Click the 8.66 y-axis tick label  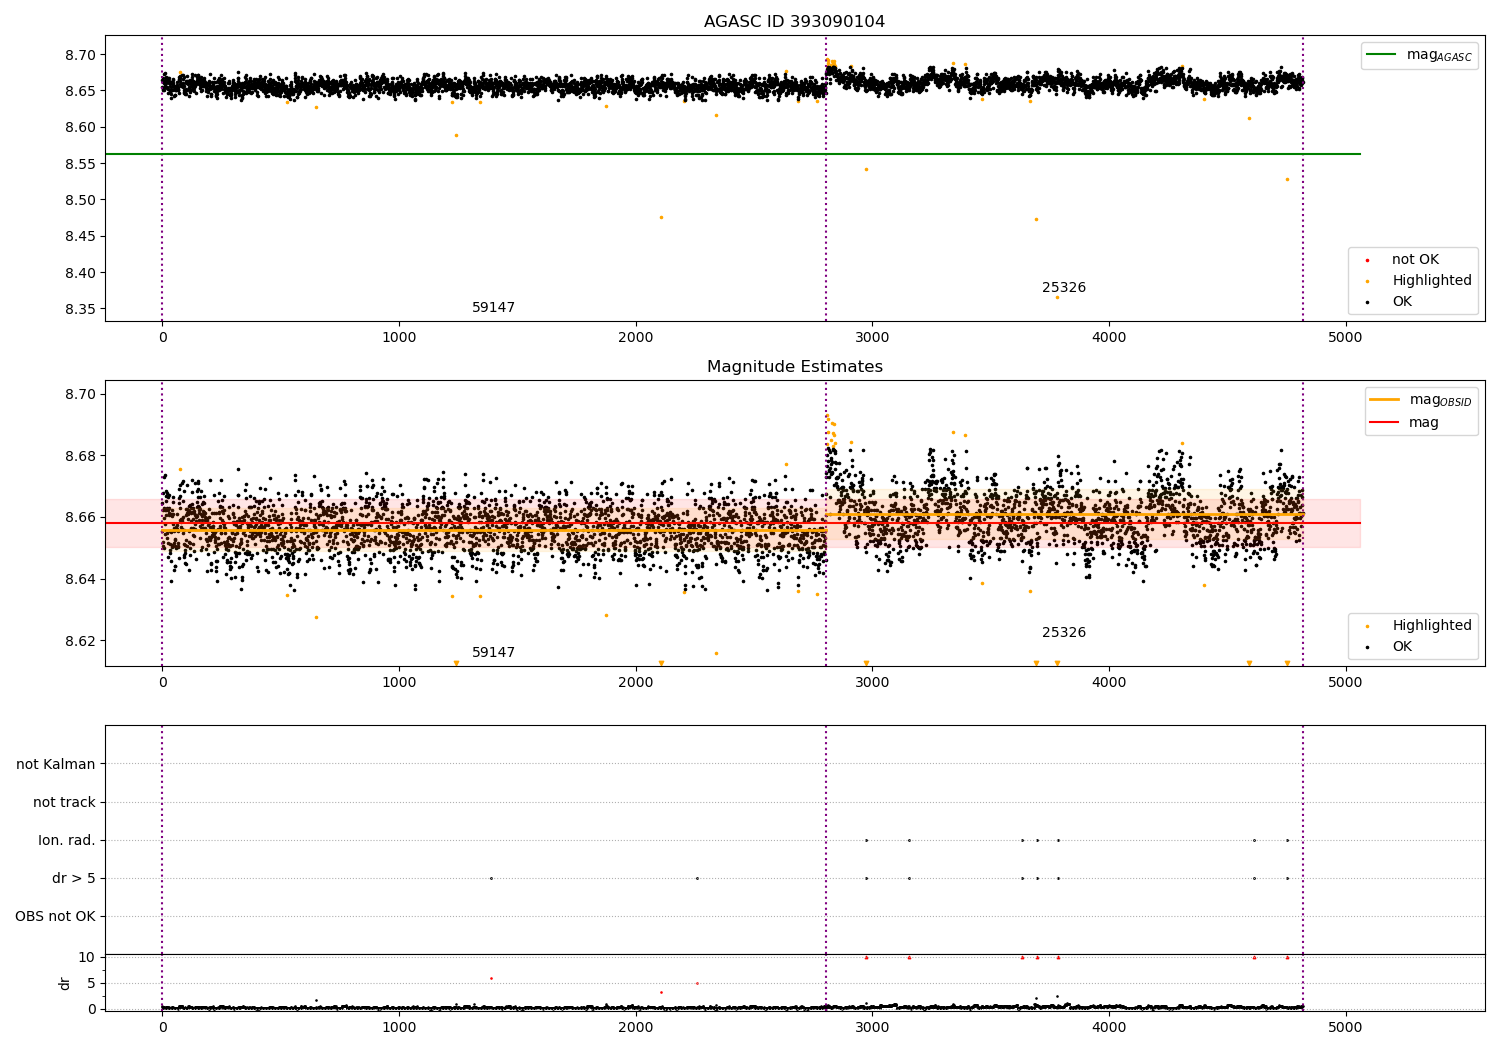point(80,518)
